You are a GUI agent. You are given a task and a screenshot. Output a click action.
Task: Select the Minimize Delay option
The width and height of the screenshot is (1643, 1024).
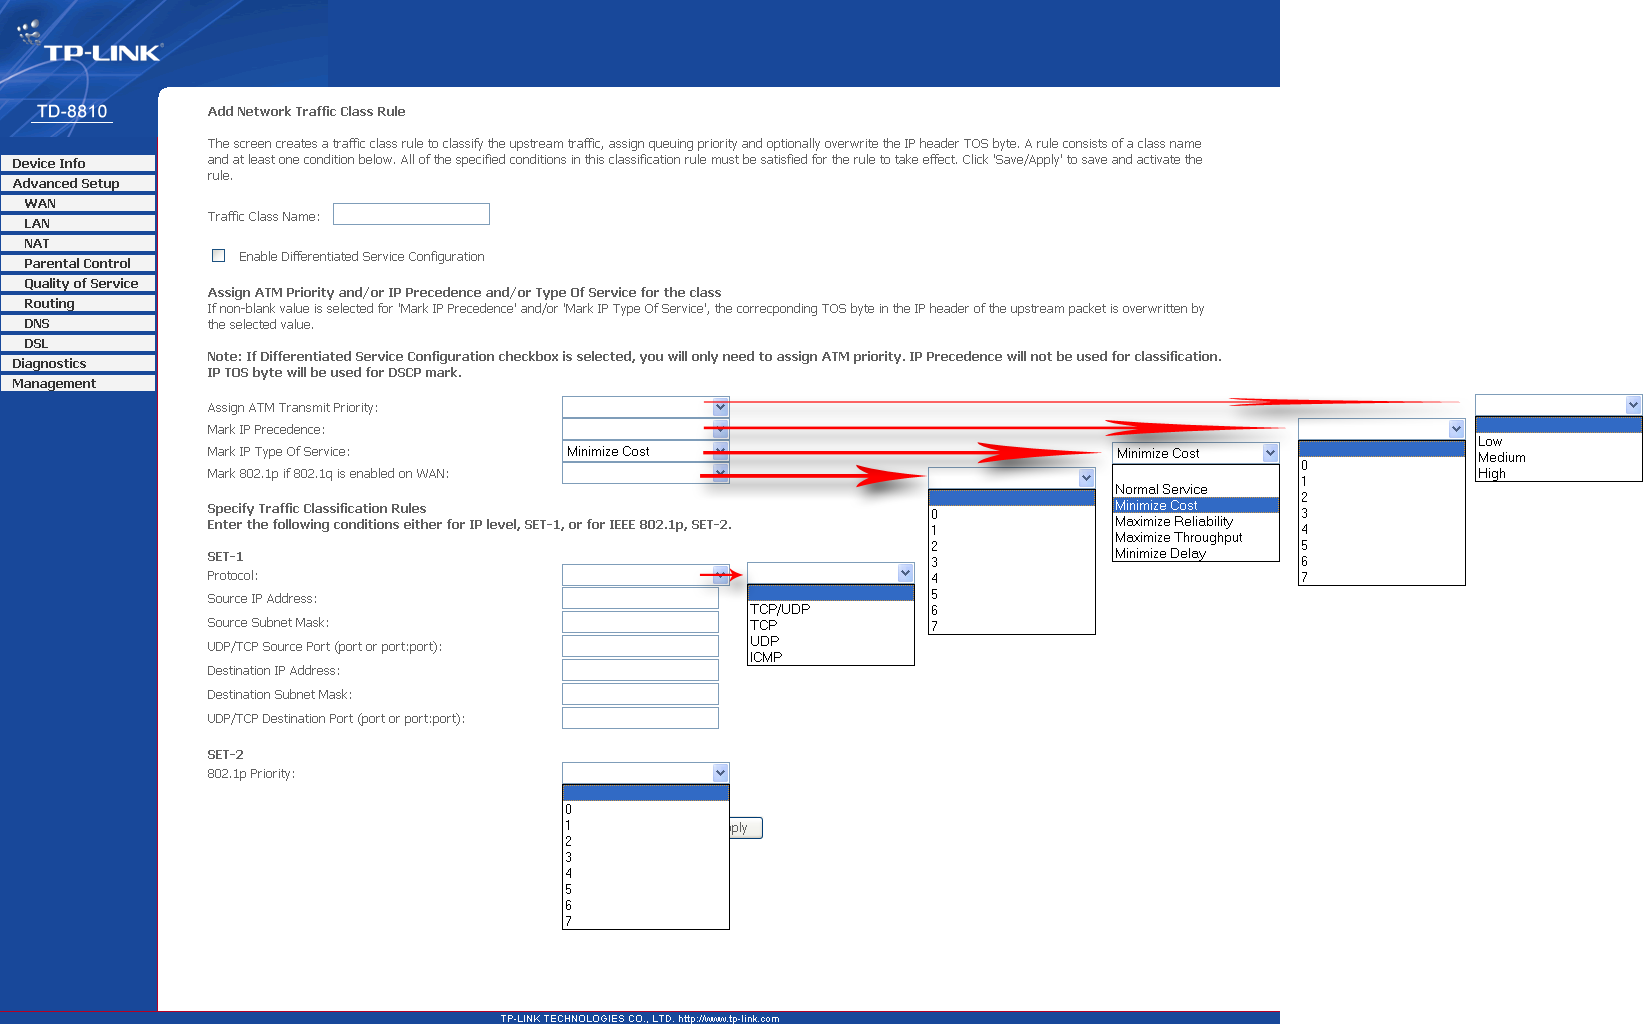[1195, 553]
